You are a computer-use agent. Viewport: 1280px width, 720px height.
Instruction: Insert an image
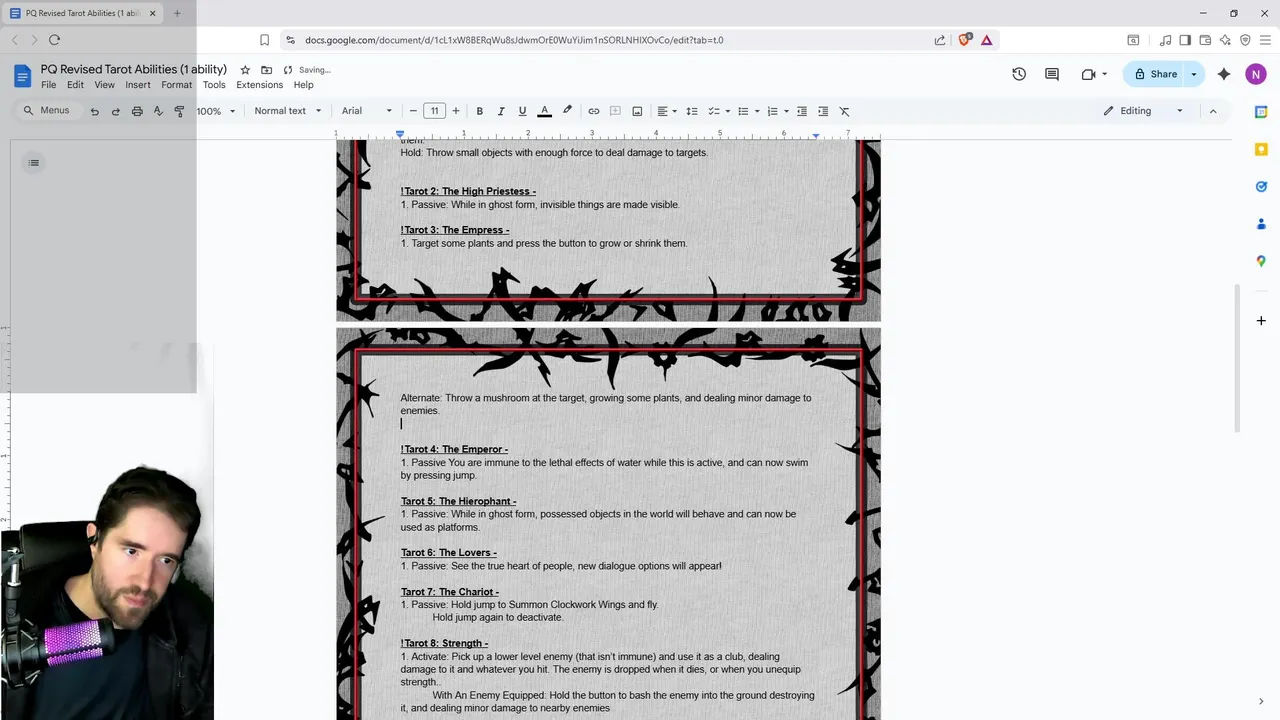(637, 111)
